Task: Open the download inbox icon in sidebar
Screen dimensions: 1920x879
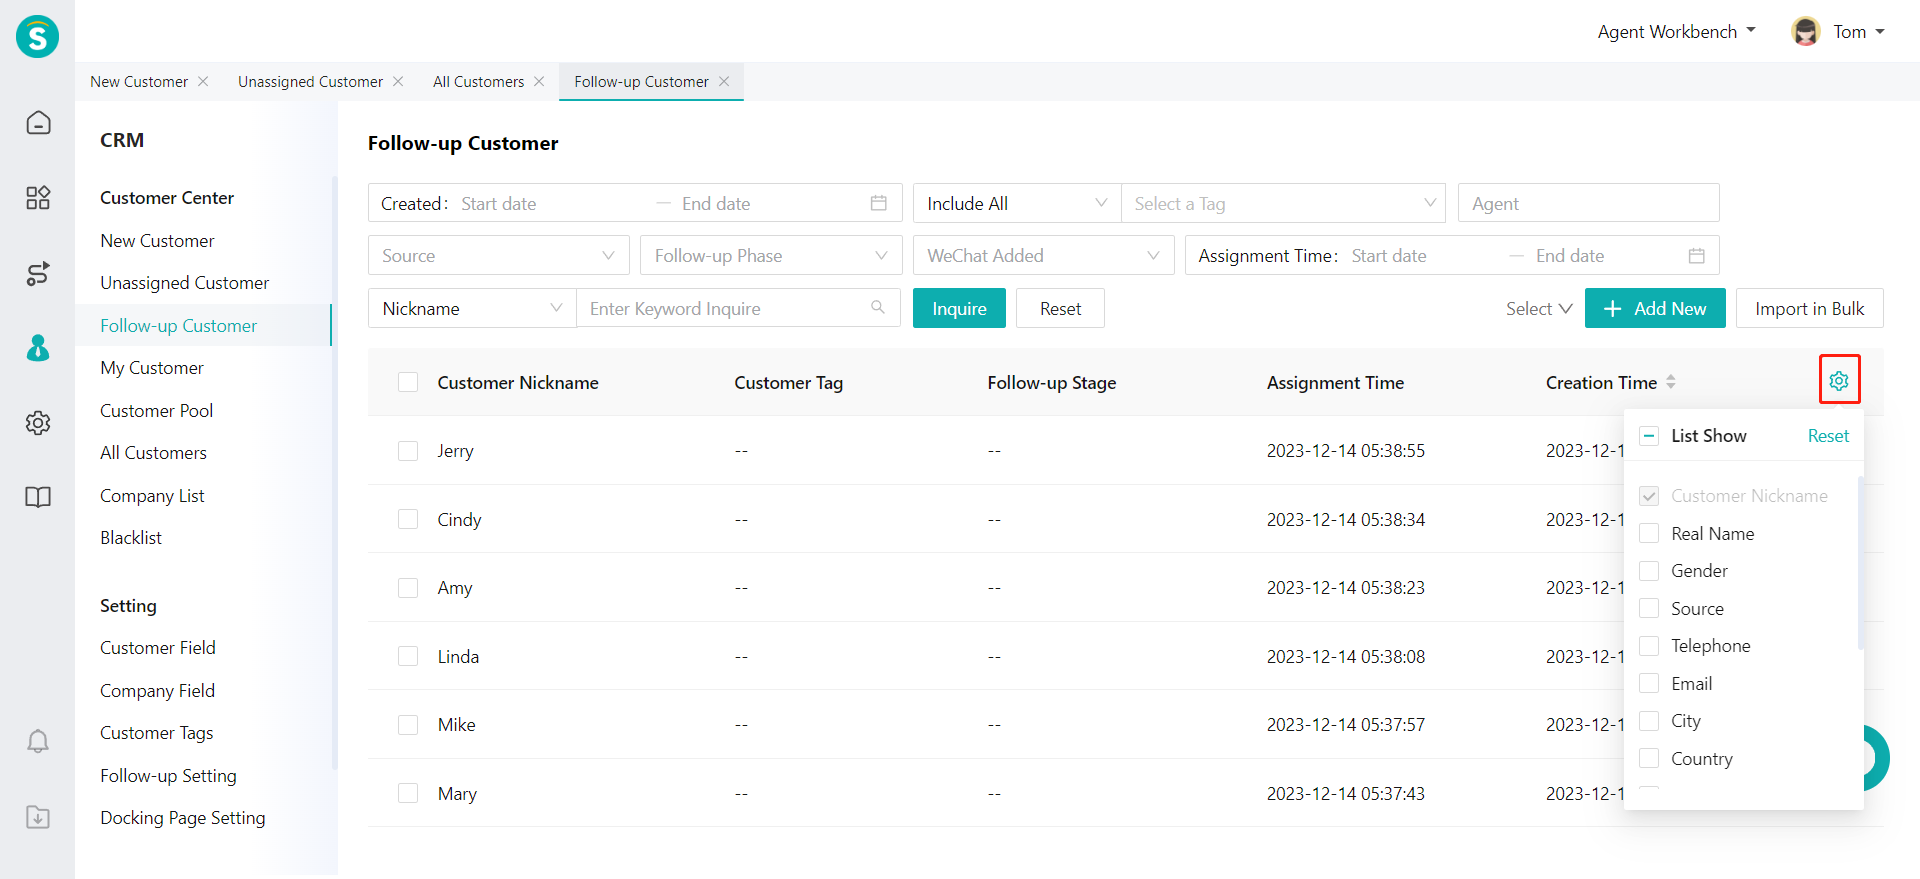Action: [38, 817]
